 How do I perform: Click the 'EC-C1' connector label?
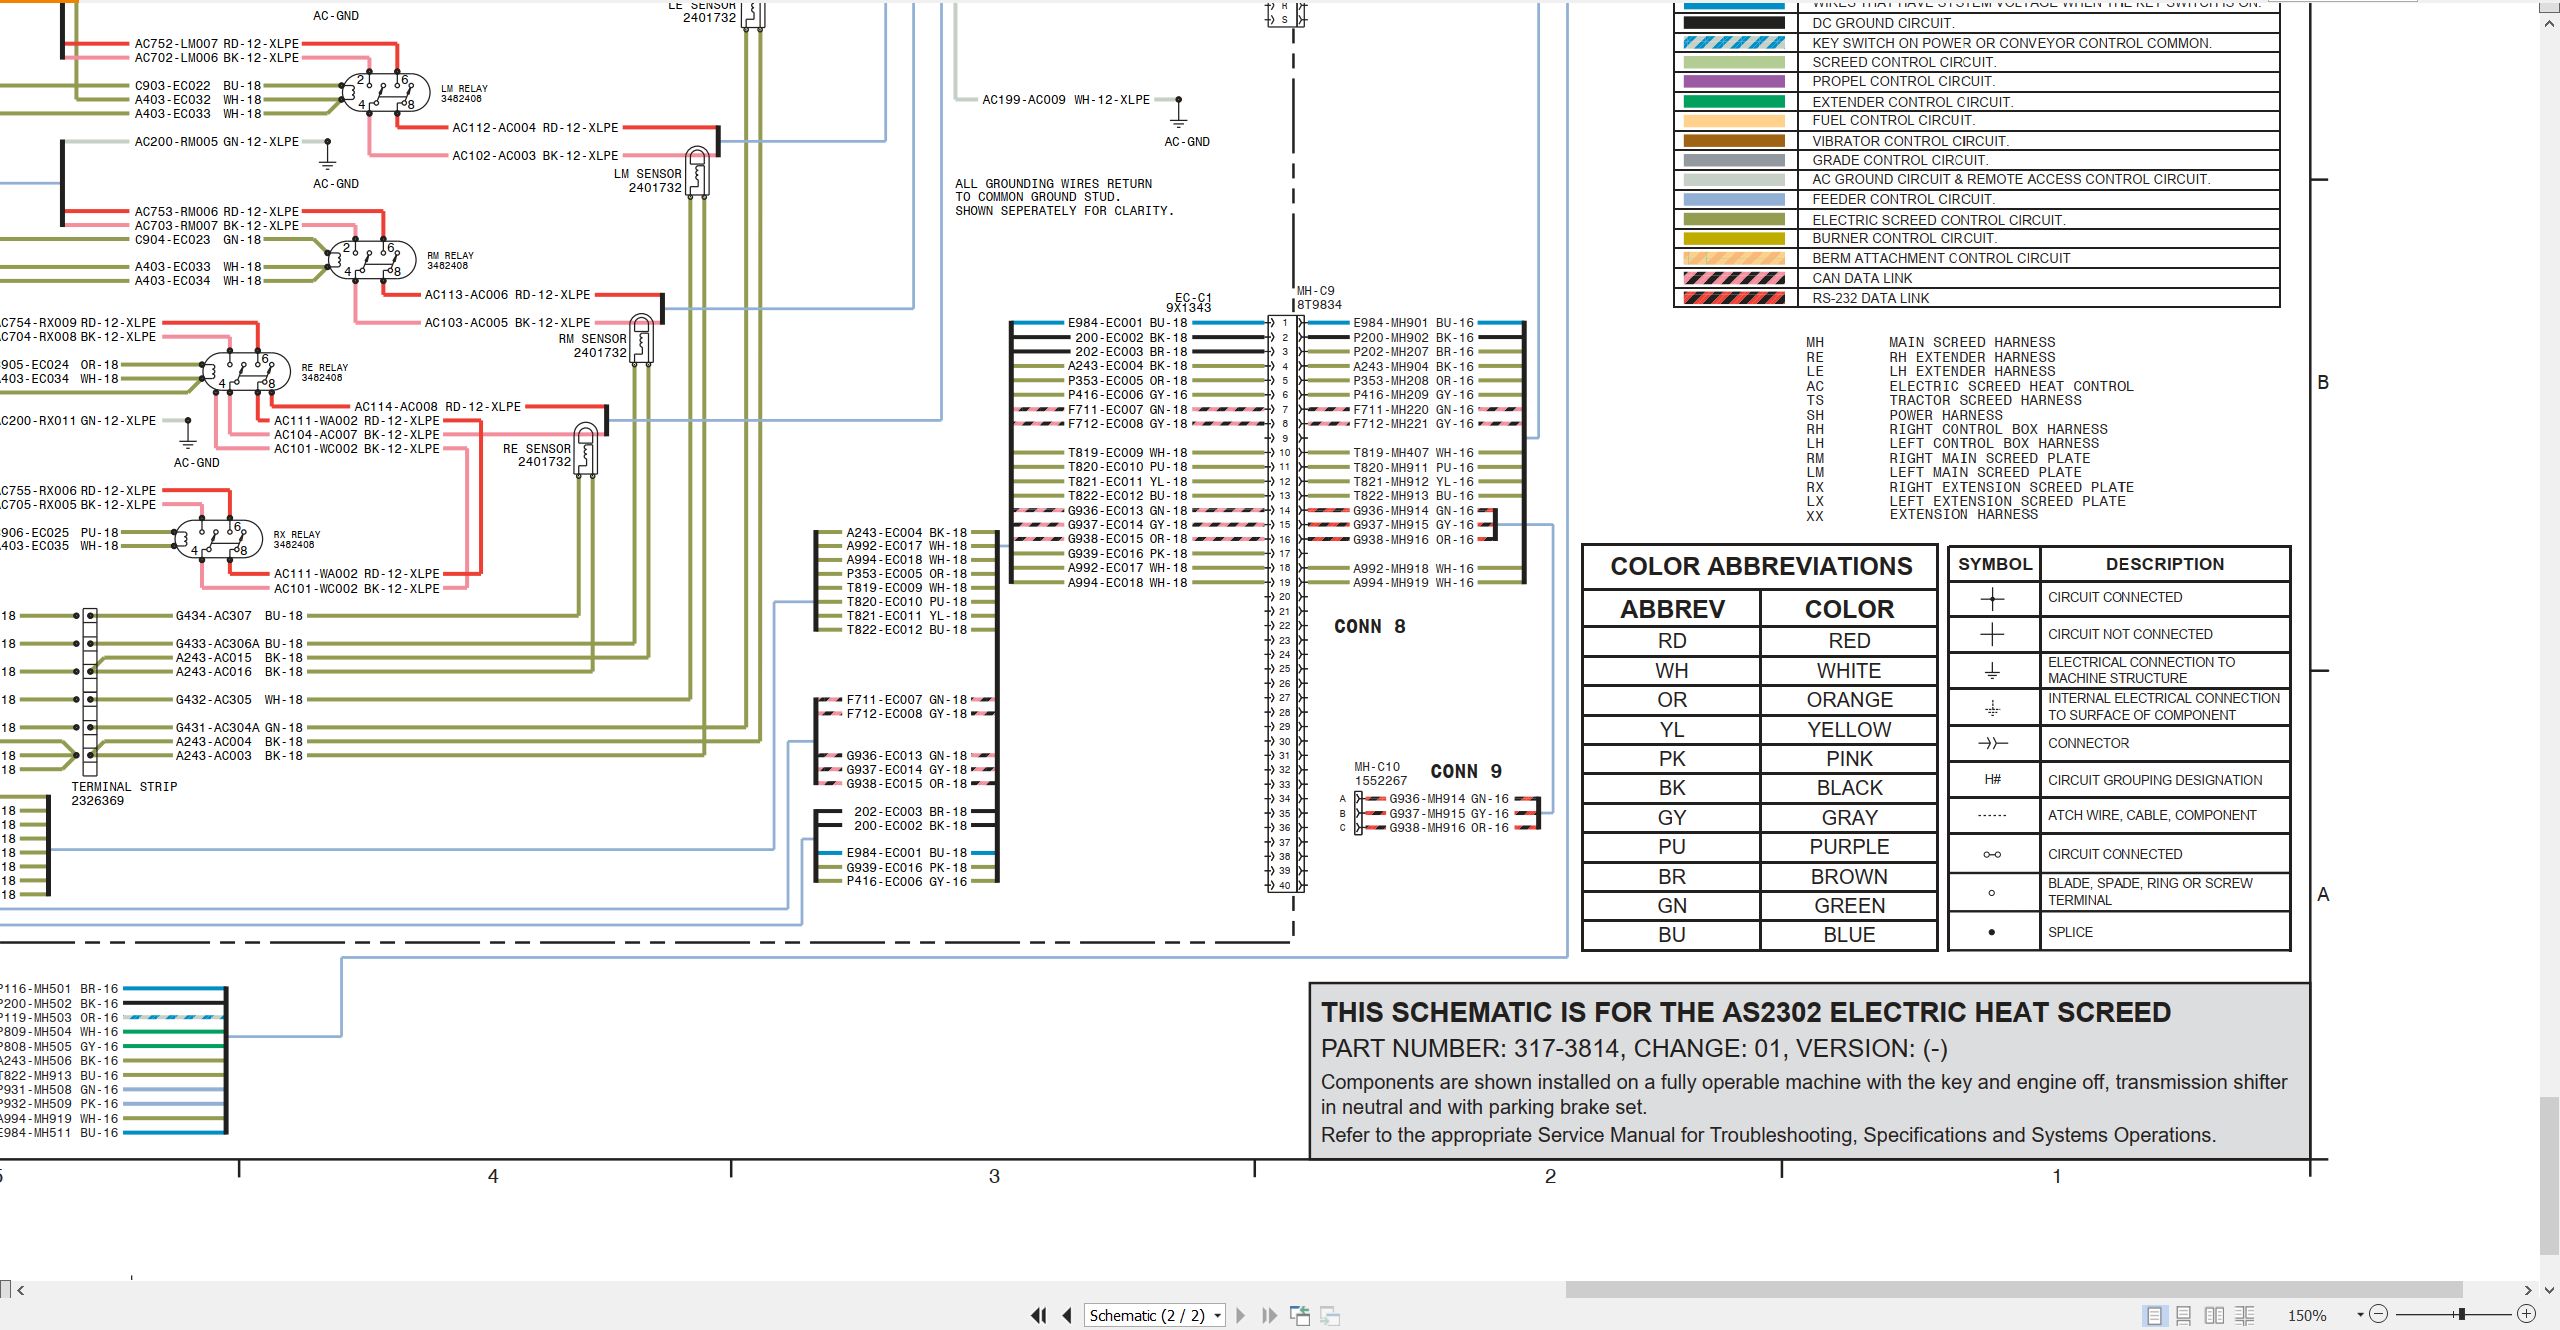1193,298
